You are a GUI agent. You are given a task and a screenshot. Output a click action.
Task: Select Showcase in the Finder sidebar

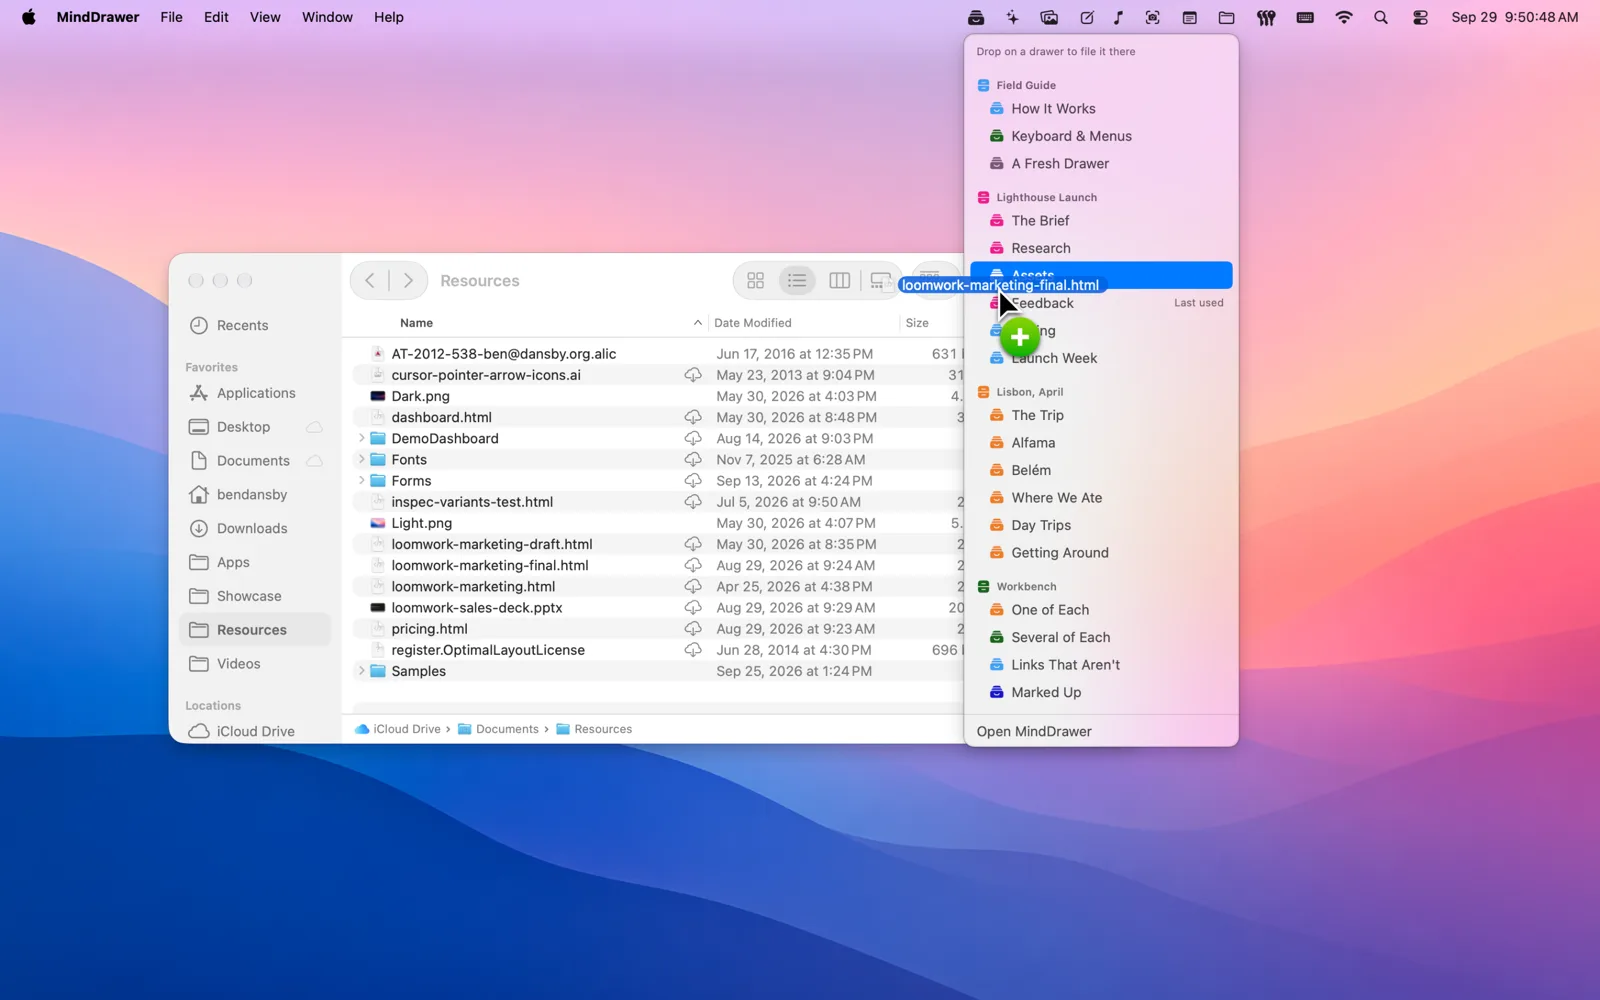(255, 596)
